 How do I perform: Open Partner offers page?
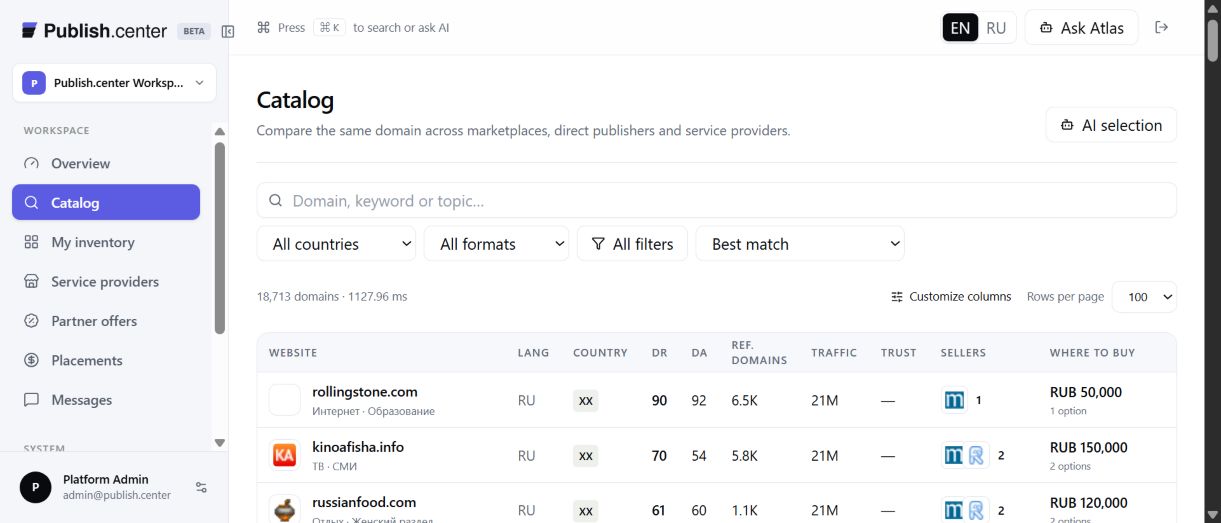click(106, 321)
